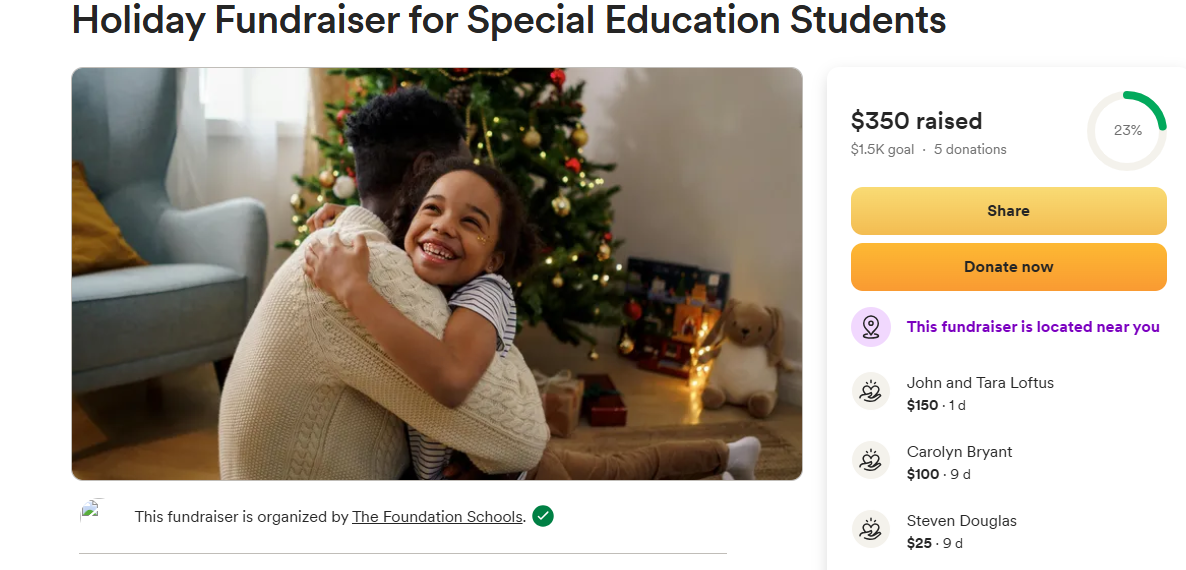
Task: Click the donation icon beside John and Tara Loftus
Action: (870, 391)
